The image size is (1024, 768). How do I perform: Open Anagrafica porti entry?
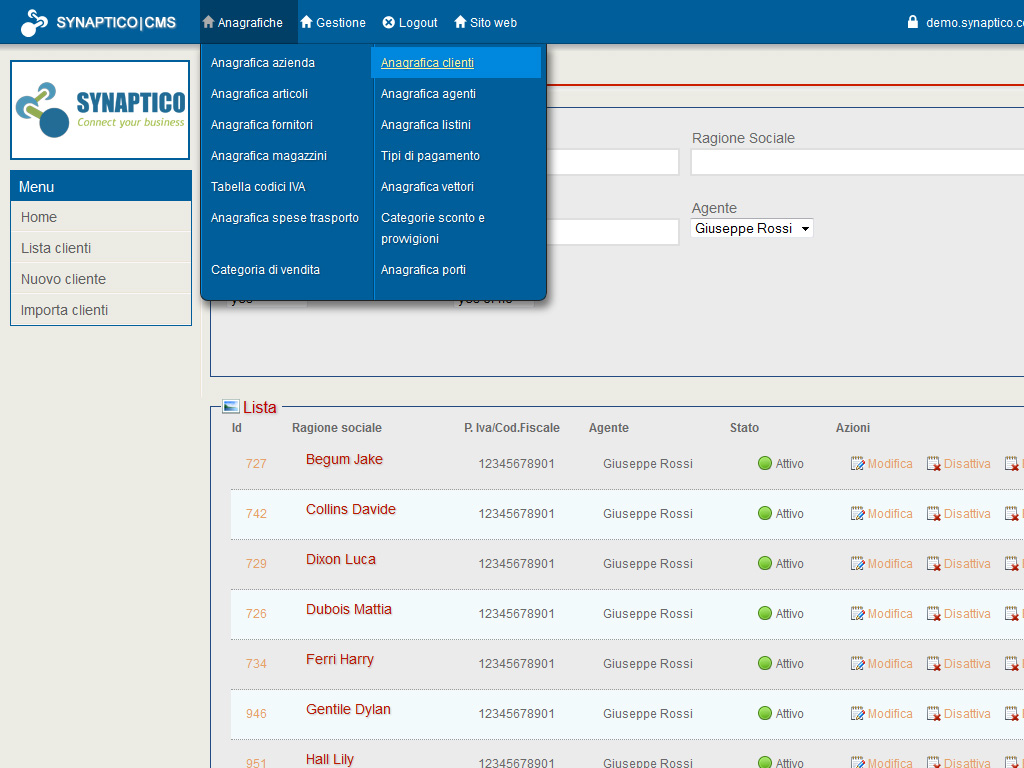423,270
